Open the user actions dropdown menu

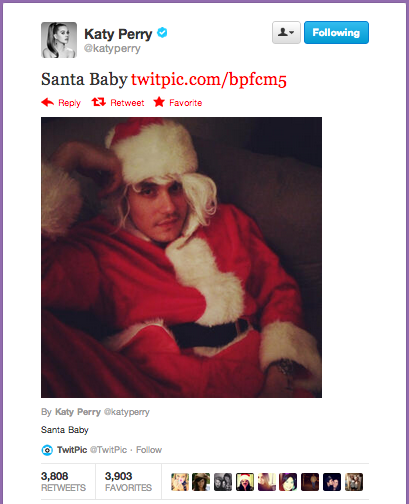(x=286, y=33)
